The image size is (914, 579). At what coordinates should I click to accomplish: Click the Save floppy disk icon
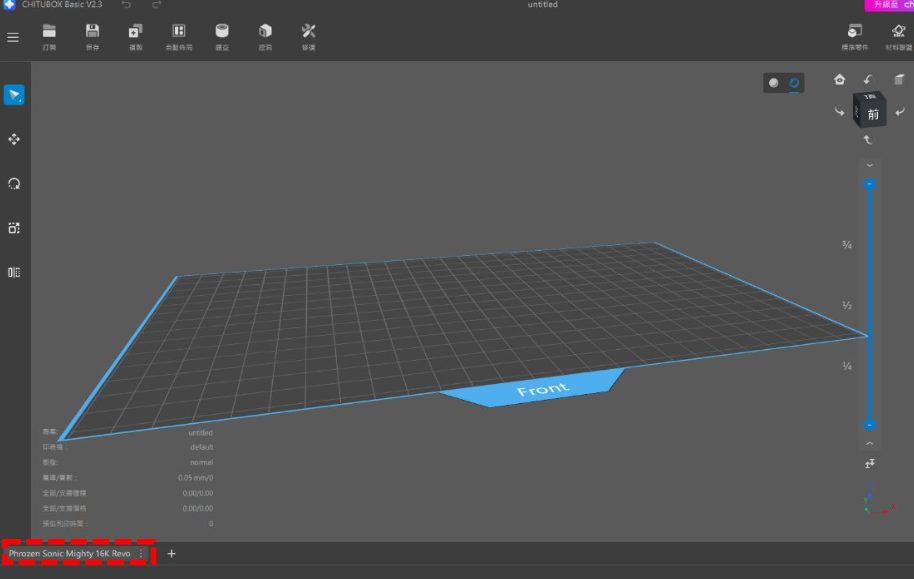(x=92, y=32)
